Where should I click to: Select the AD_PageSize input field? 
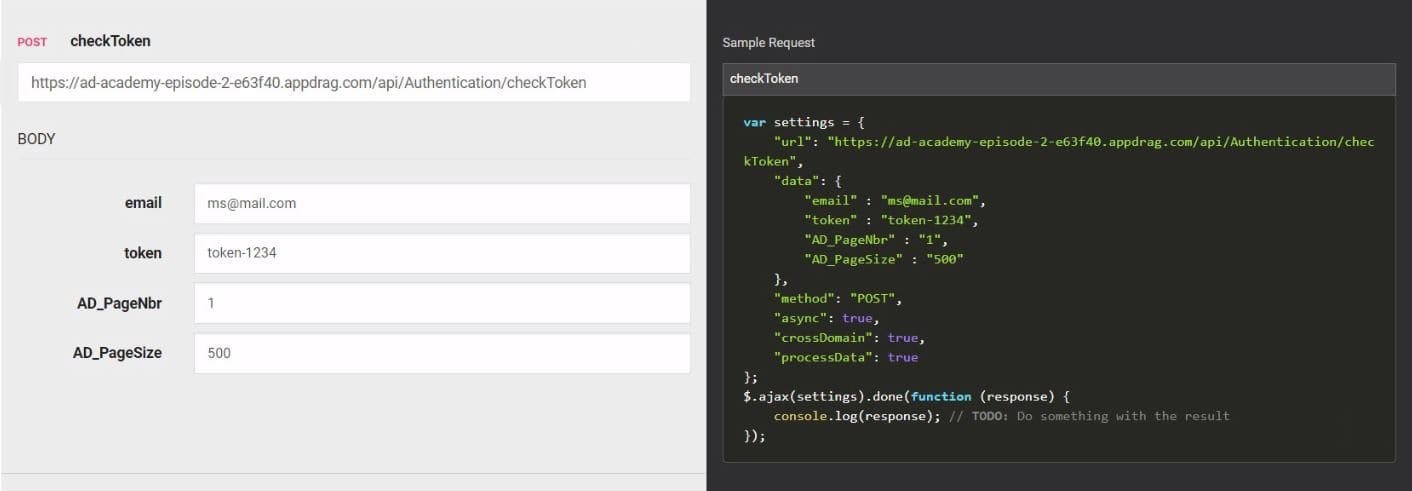point(441,353)
